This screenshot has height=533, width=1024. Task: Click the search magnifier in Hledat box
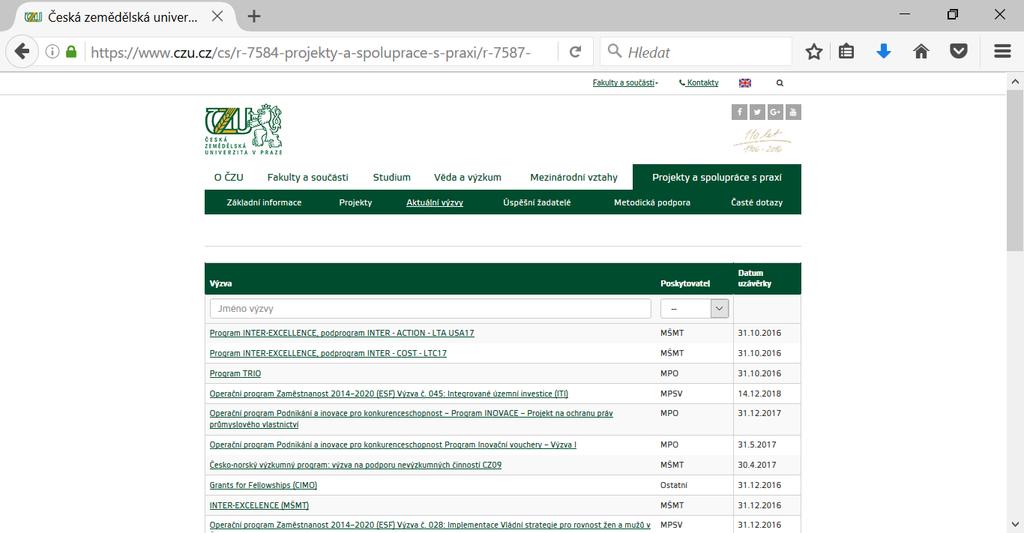tap(615, 52)
